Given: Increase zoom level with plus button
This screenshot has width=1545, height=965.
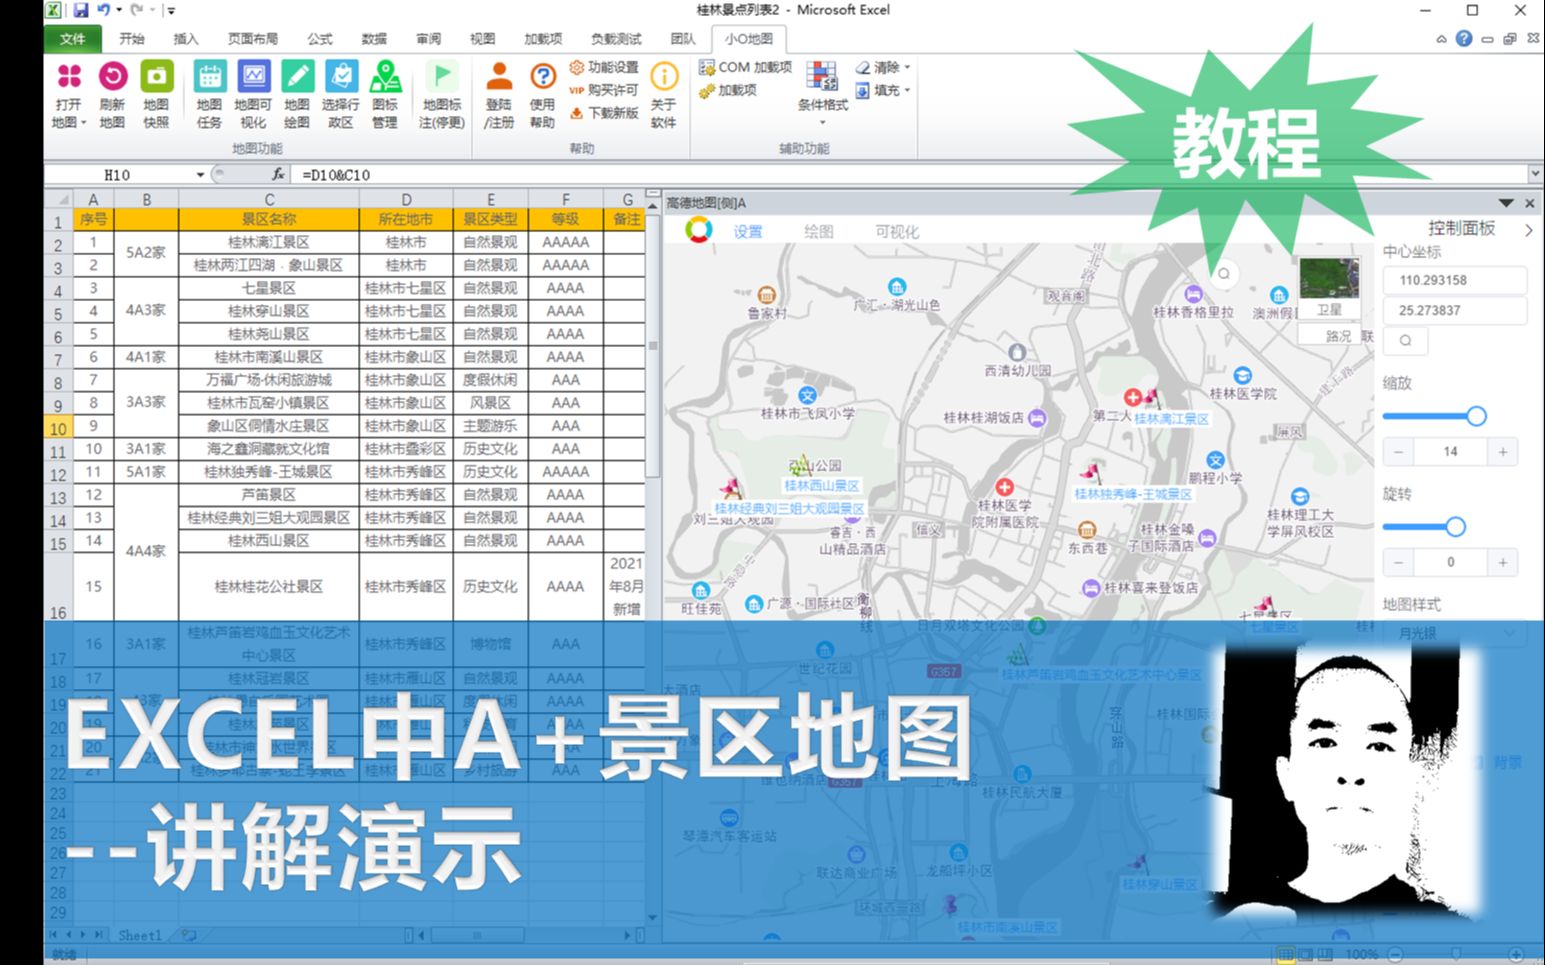Looking at the screenshot, I should click(x=1503, y=452).
